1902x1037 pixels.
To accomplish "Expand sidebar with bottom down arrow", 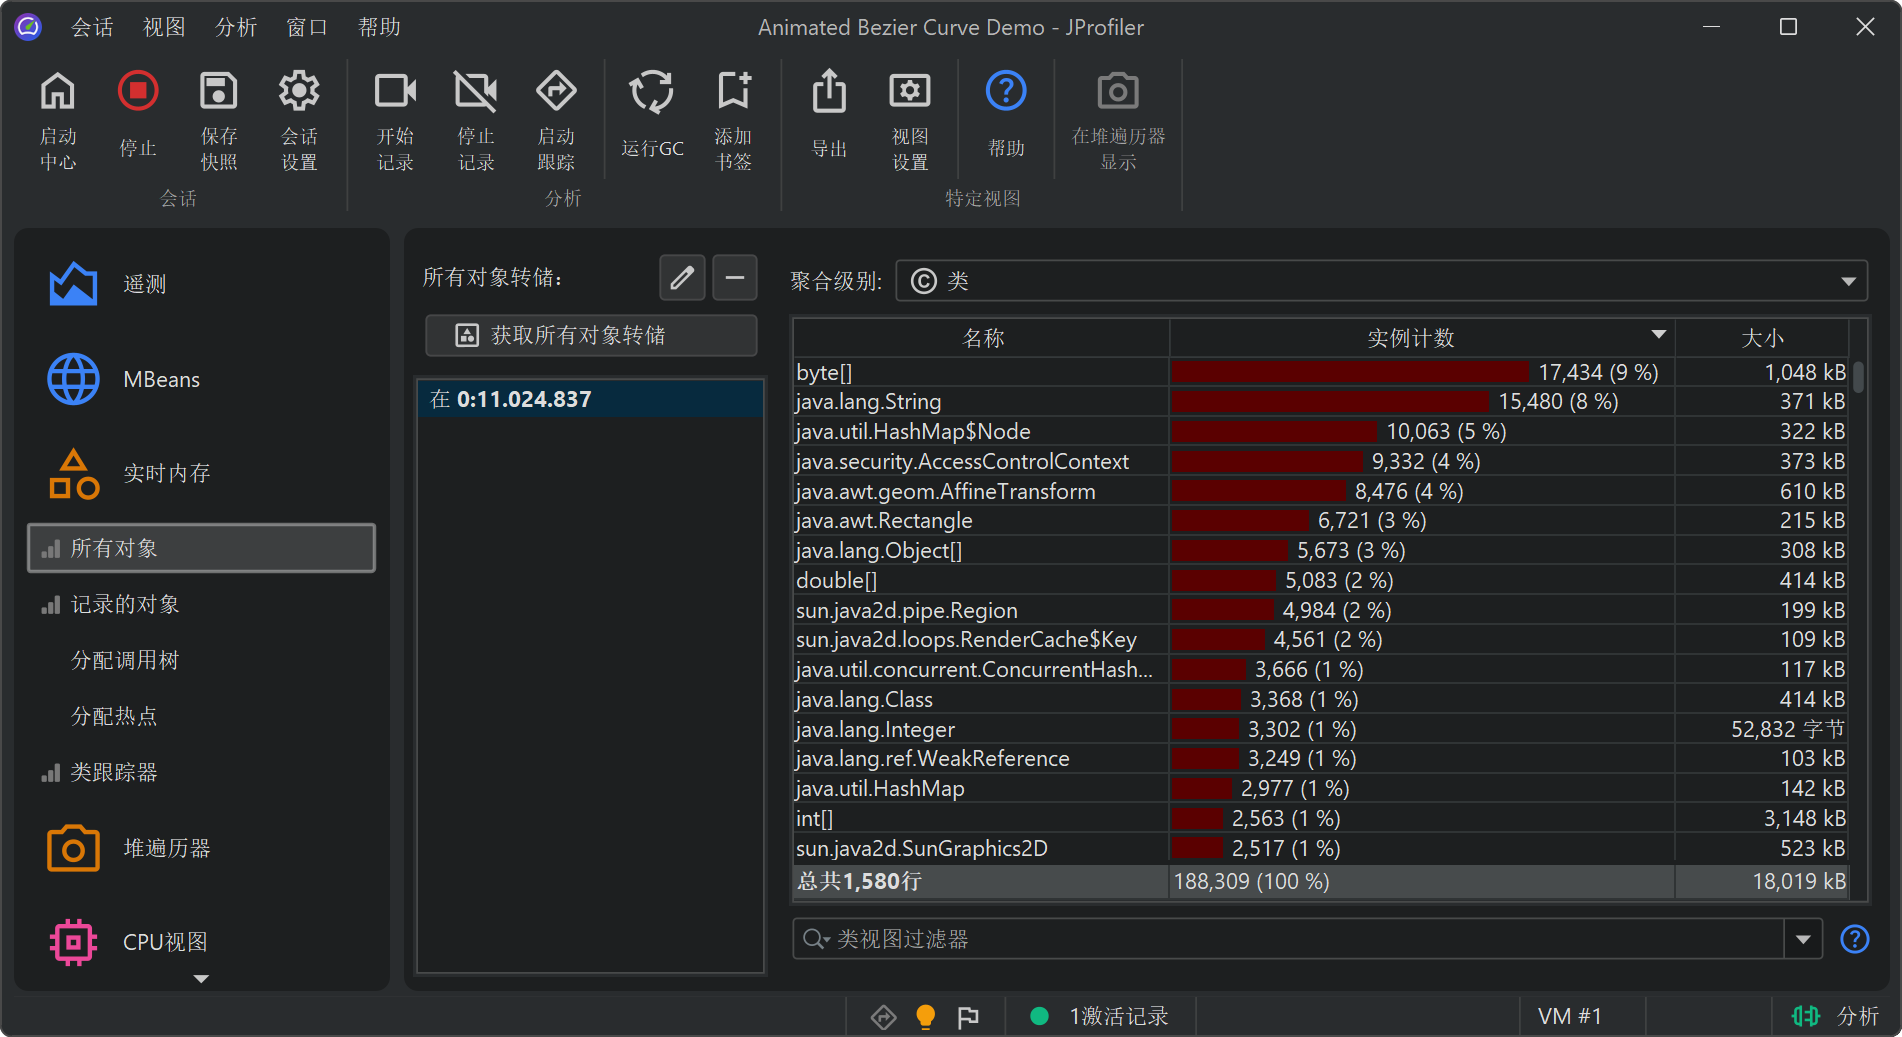I will pos(201,979).
